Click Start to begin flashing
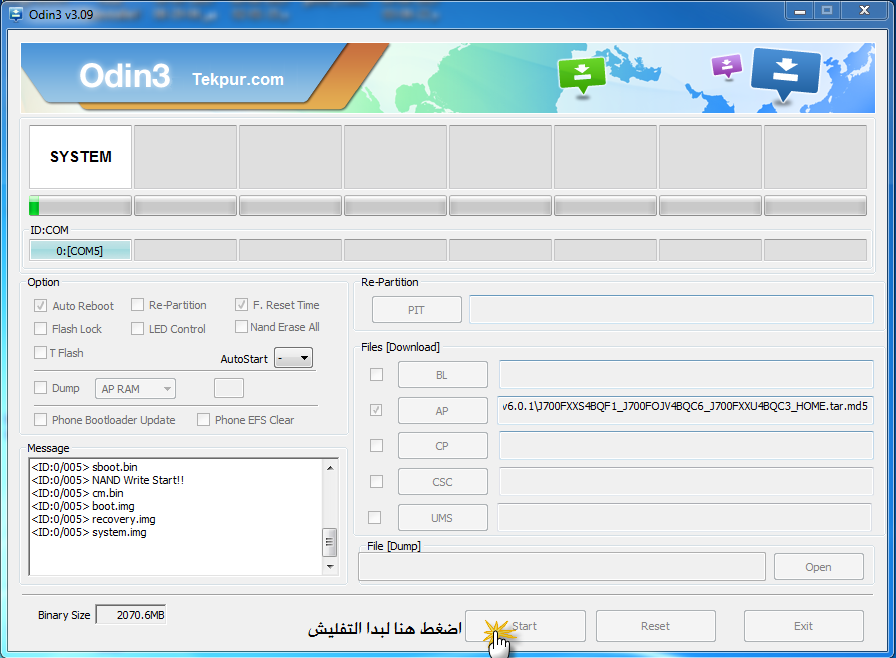Viewport: 896px width, 658px height. tap(525, 626)
